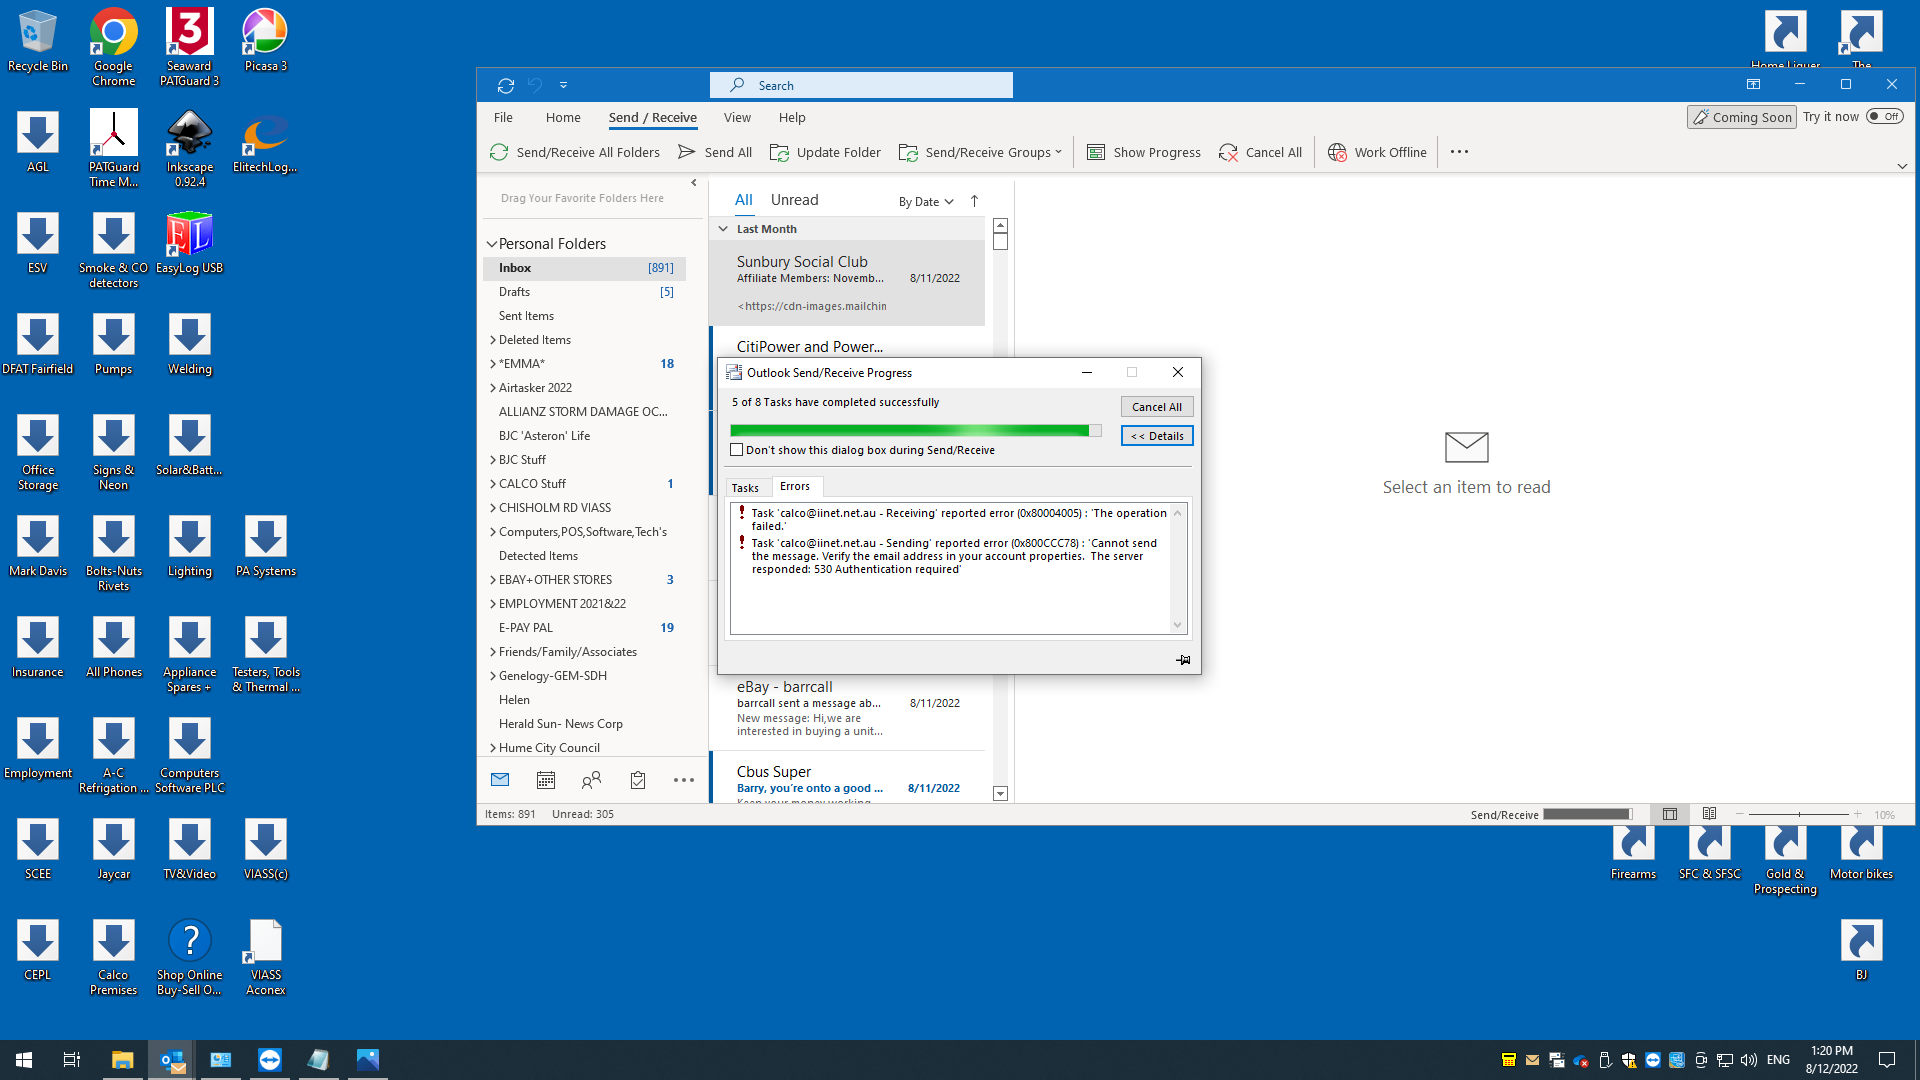This screenshot has width=1920, height=1080.
Task: Expand the CALCO Stuff folder
Action: pyautogui.click(x=492, y=484)
